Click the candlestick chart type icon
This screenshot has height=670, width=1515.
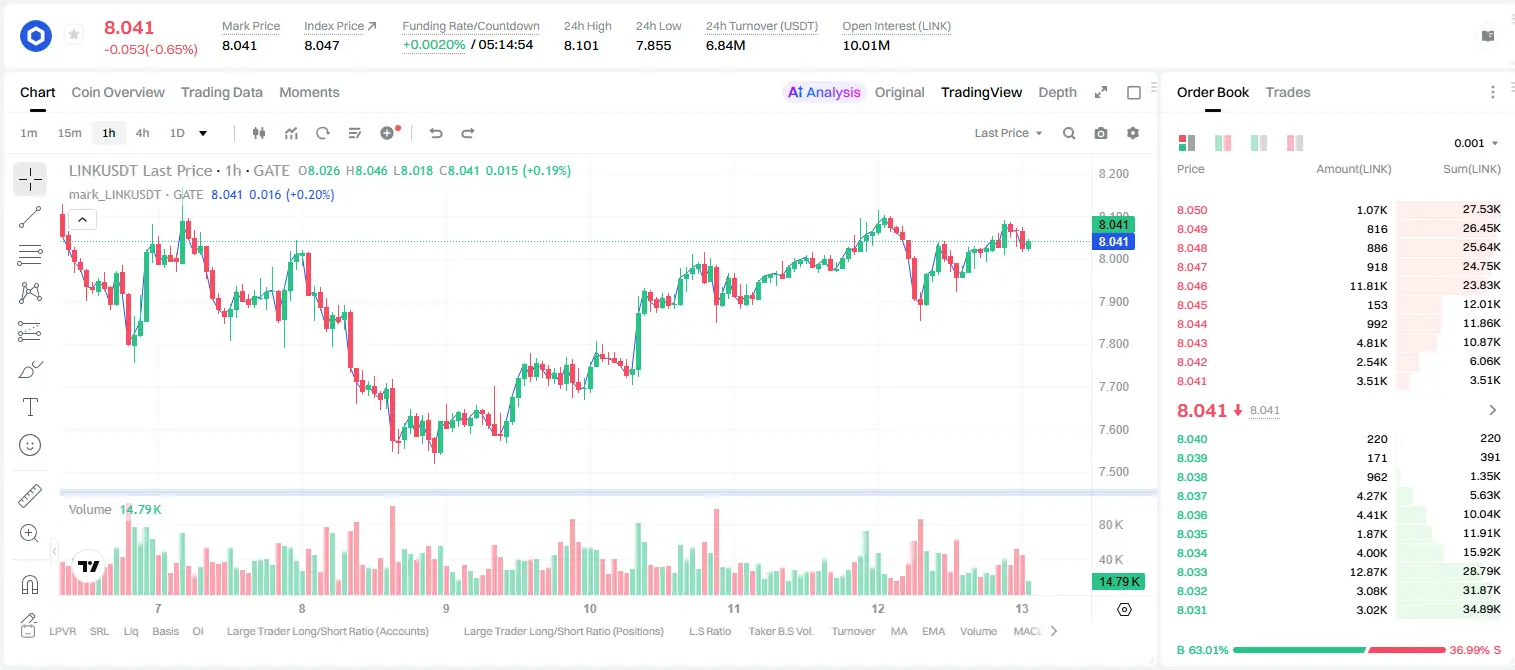point(259,133)
